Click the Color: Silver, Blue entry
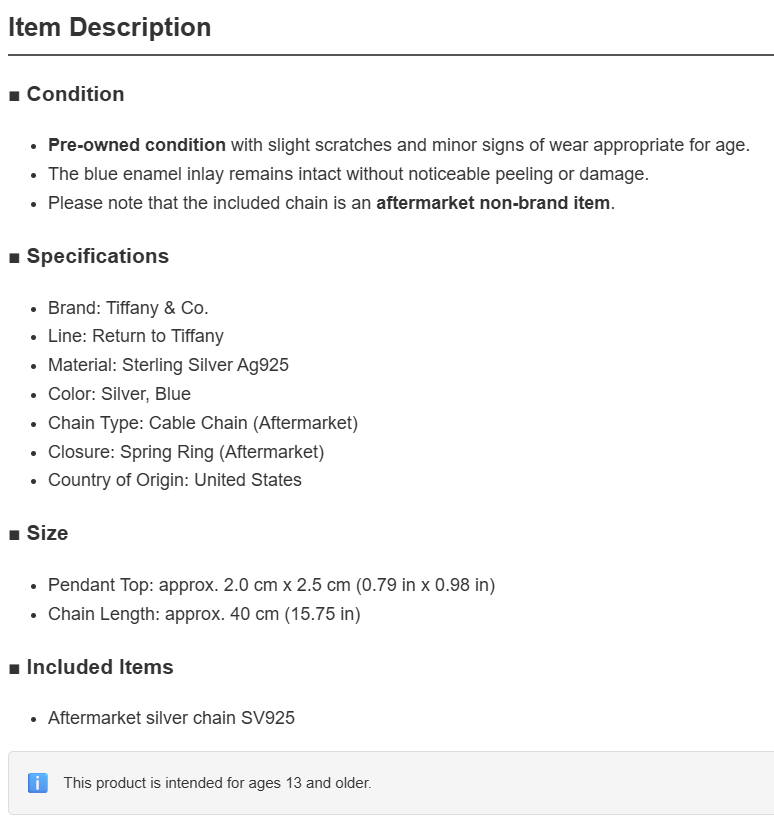774x821 pixels. pyautogui.click(x=119, y=394)
